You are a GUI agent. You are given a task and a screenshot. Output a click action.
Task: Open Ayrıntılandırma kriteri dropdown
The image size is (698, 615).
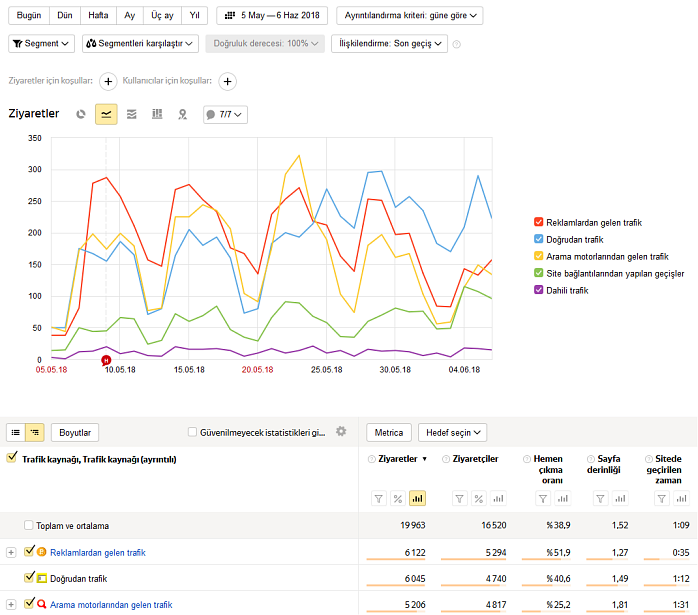(x=410, y=16)
